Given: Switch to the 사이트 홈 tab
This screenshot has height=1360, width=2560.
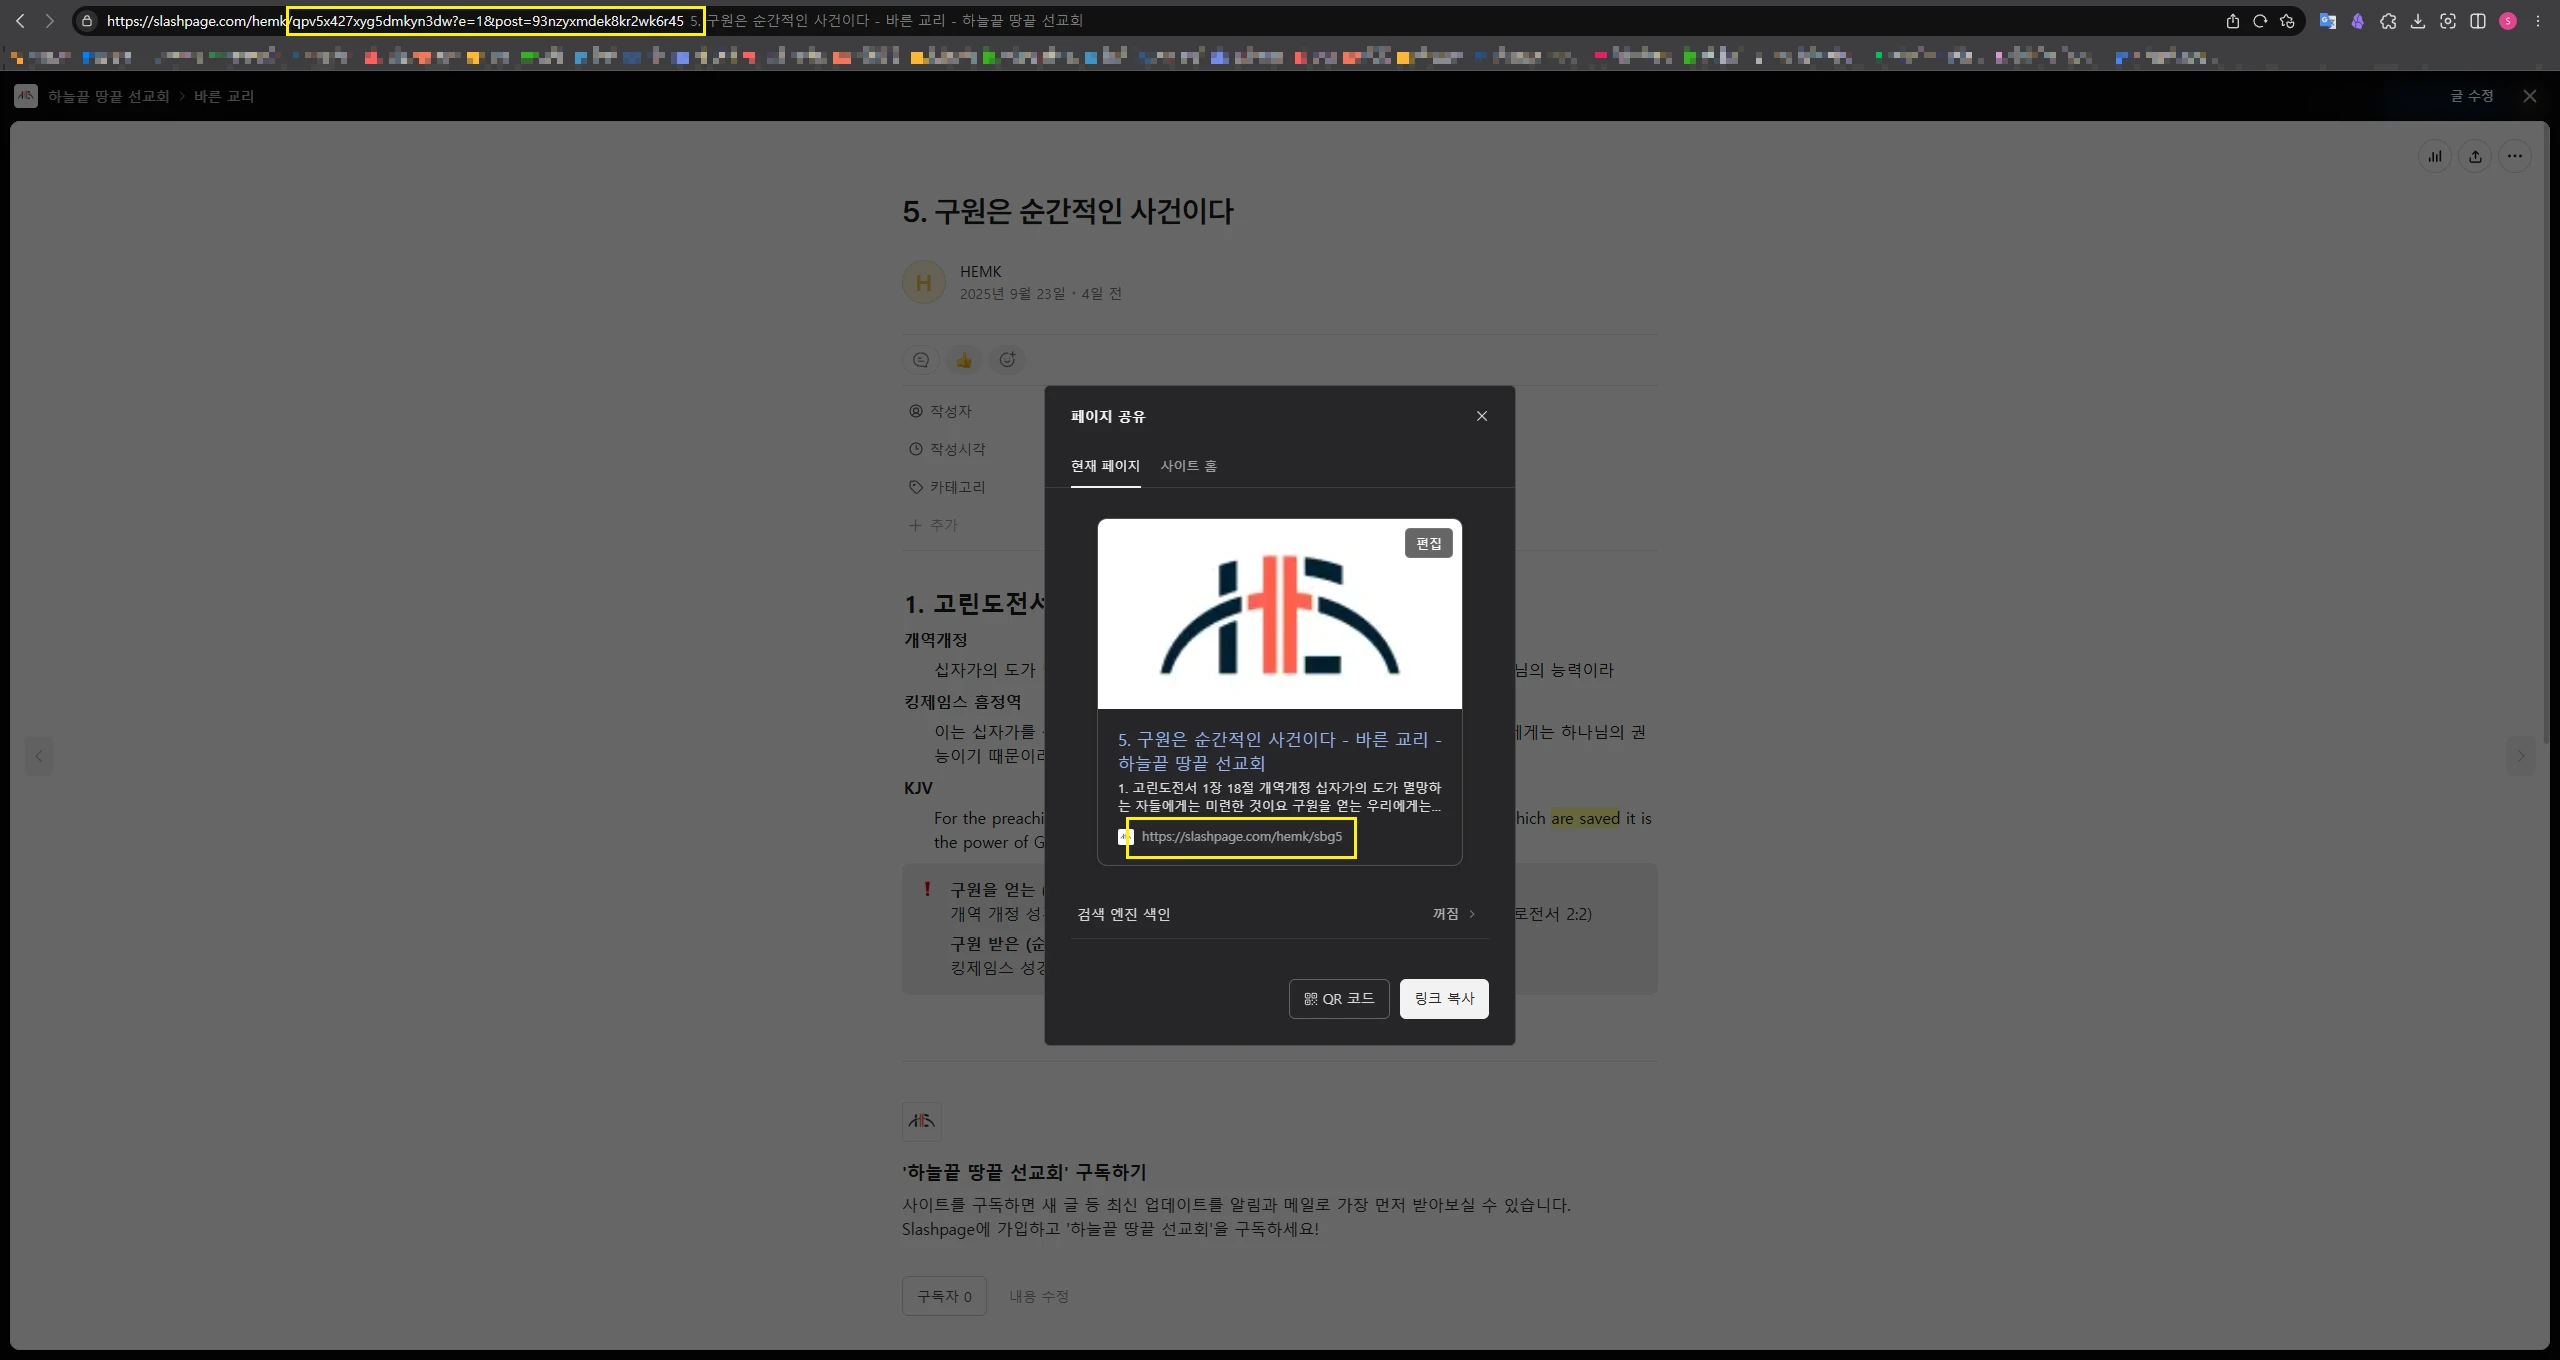Looking at the screenshot, I should [1188, 466].
